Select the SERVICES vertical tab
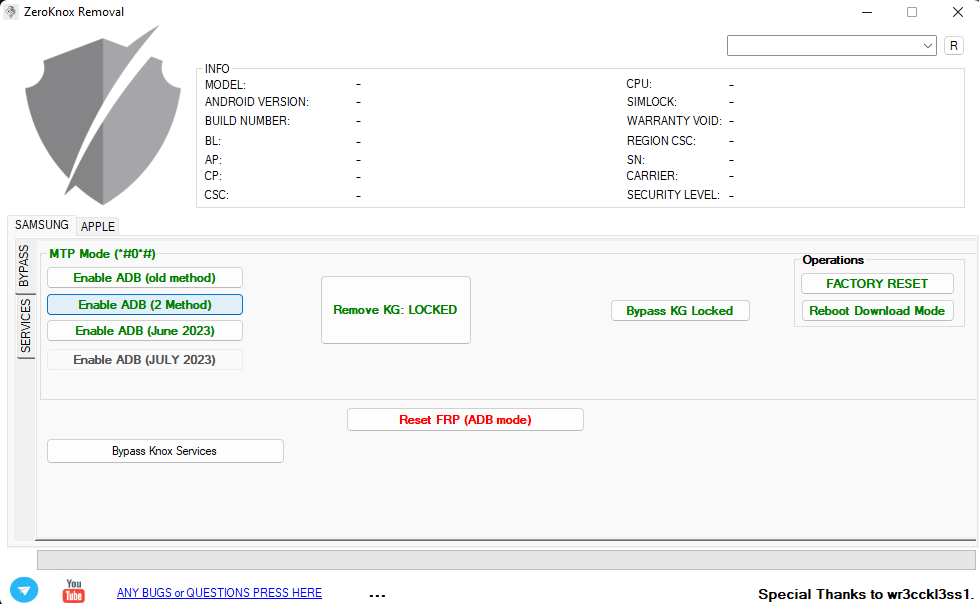Image resolution: width=979 pixels, height=604 pixels. pos(25,325)
